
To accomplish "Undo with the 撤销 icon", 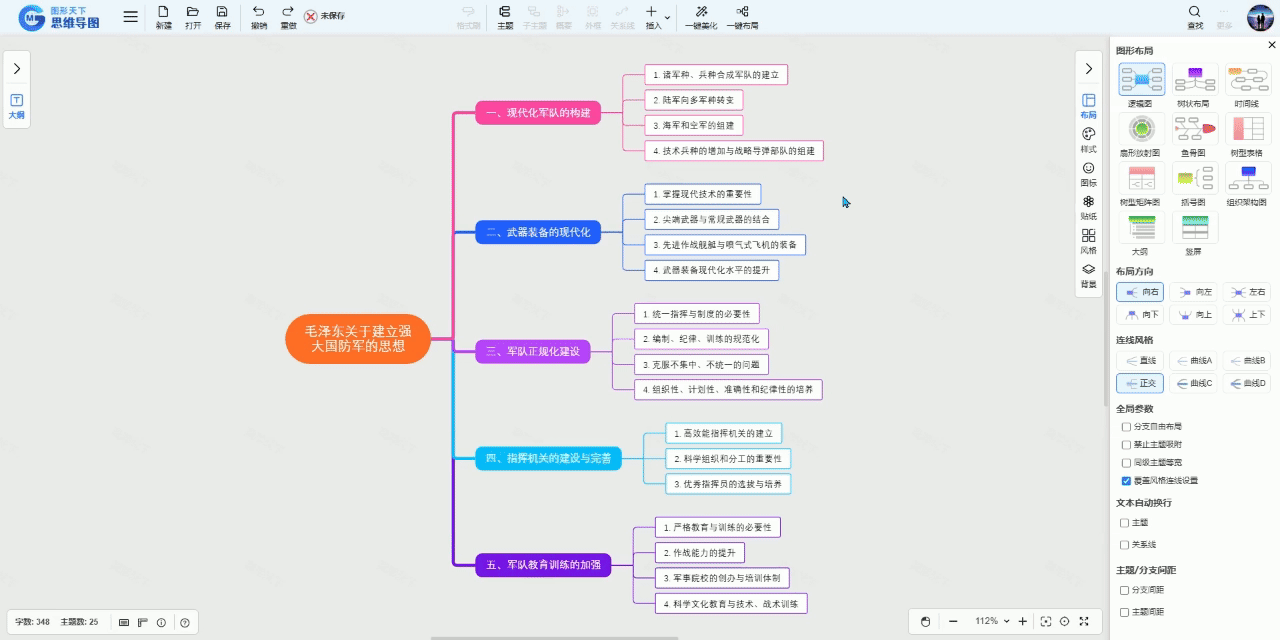I will 259,12.
